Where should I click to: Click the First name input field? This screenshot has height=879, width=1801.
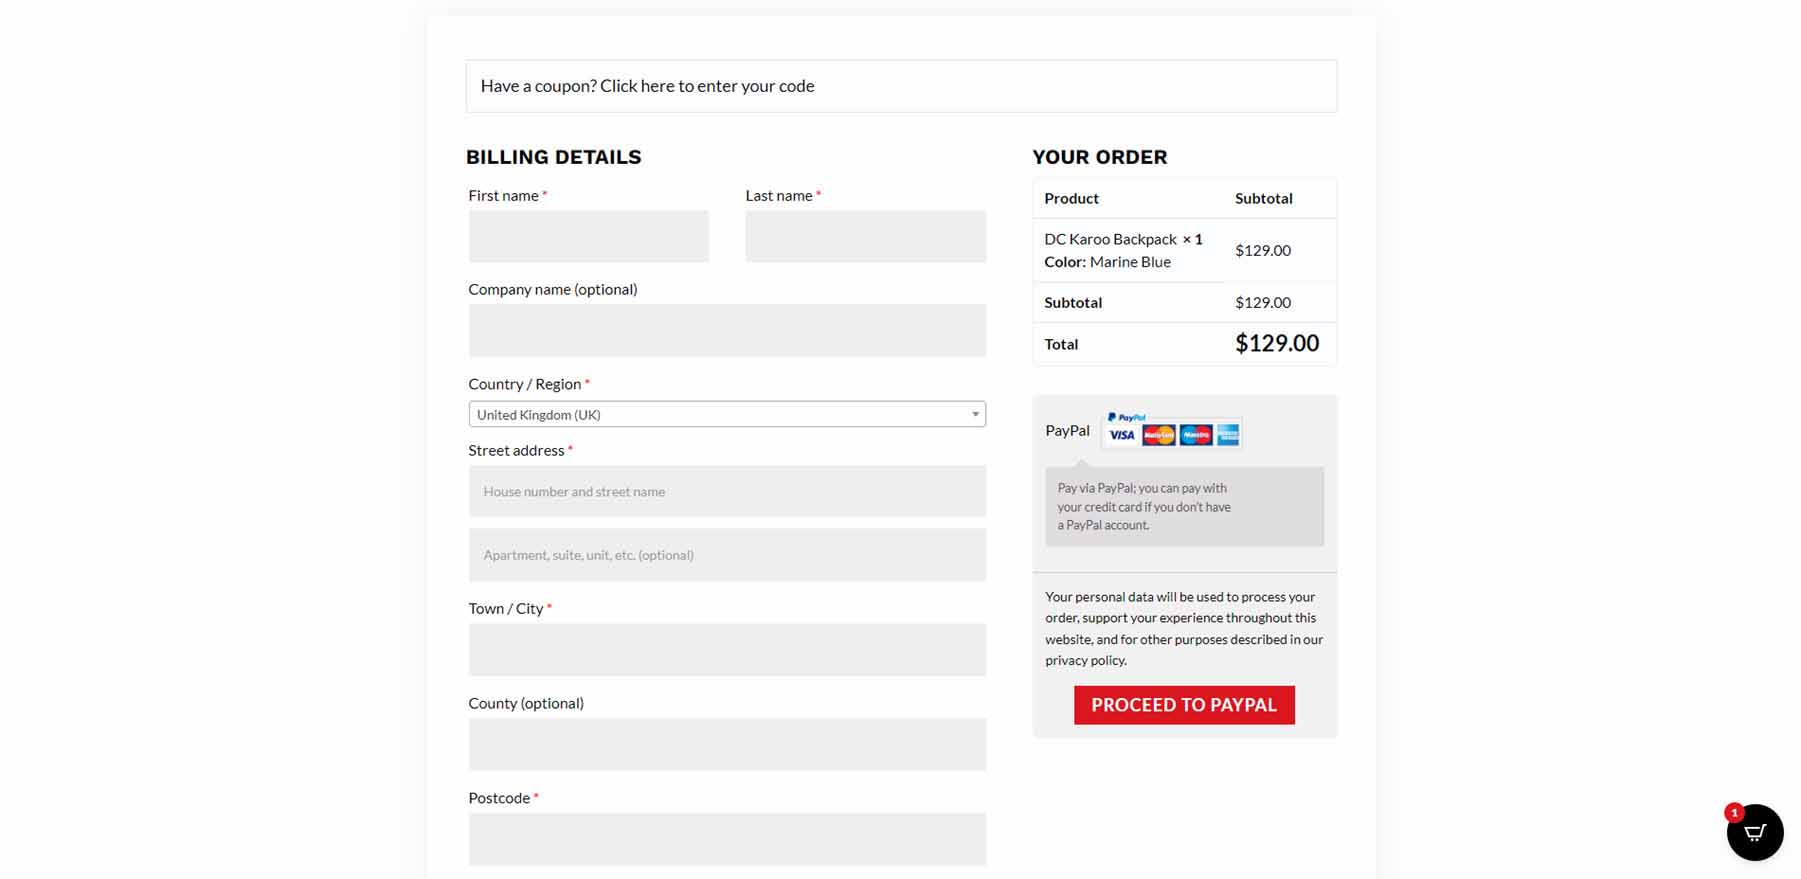(x=588, y=236)
